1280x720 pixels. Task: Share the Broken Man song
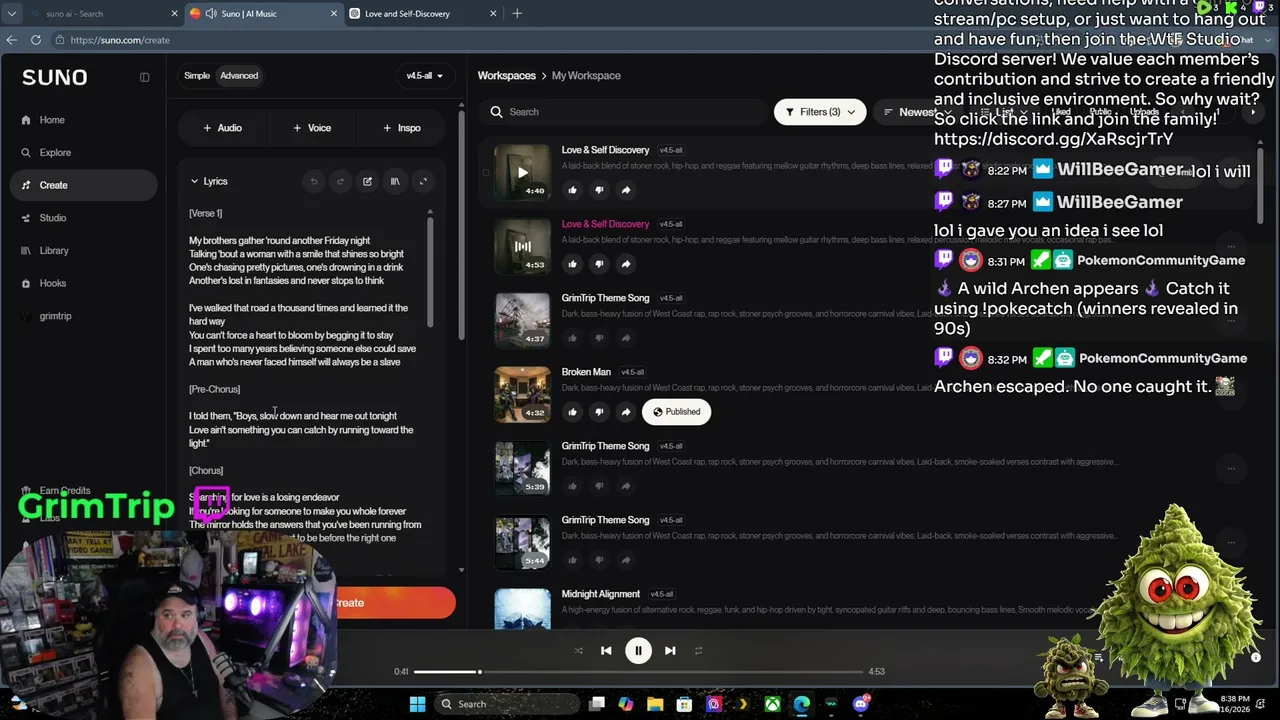coord(625,412)
